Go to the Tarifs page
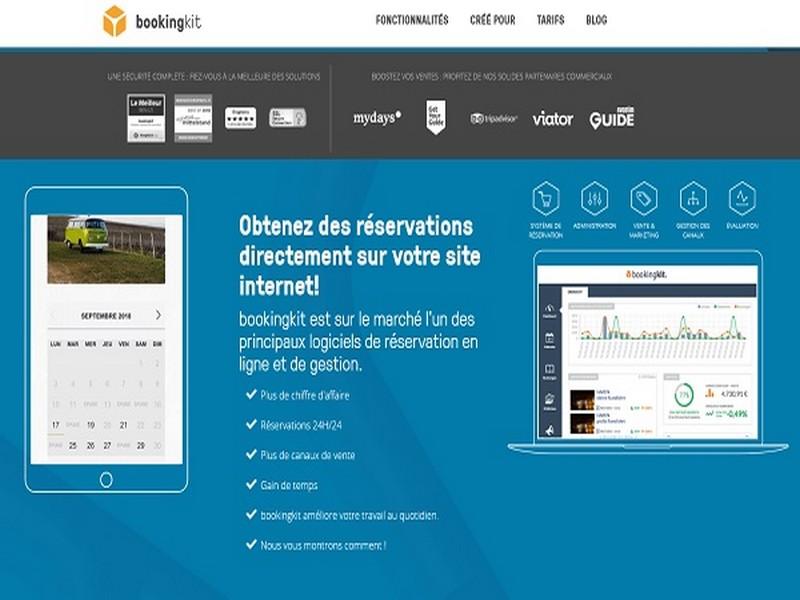 [551, 20]
